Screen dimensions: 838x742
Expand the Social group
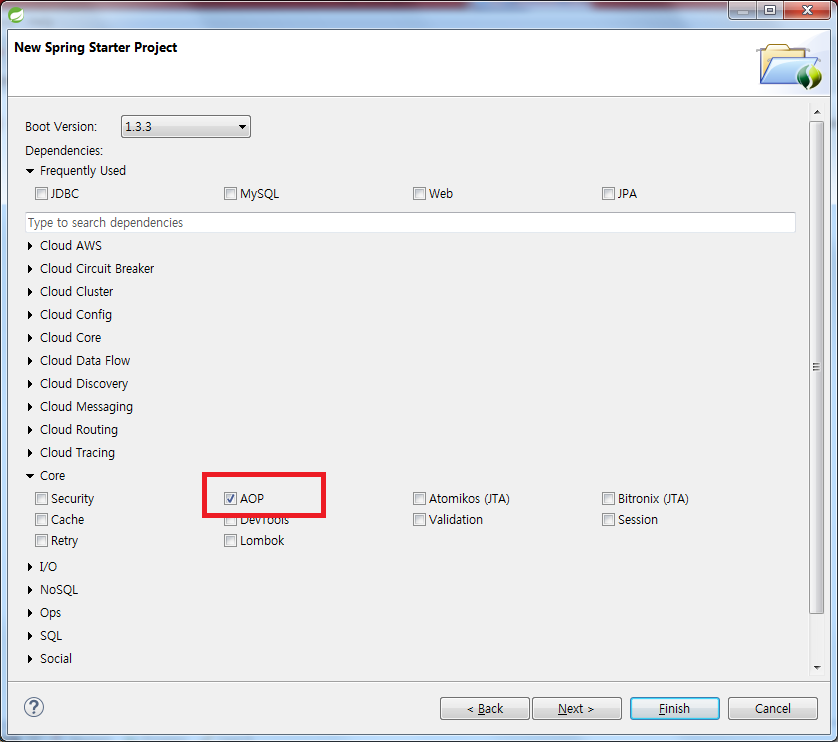[x=30, y=659]
